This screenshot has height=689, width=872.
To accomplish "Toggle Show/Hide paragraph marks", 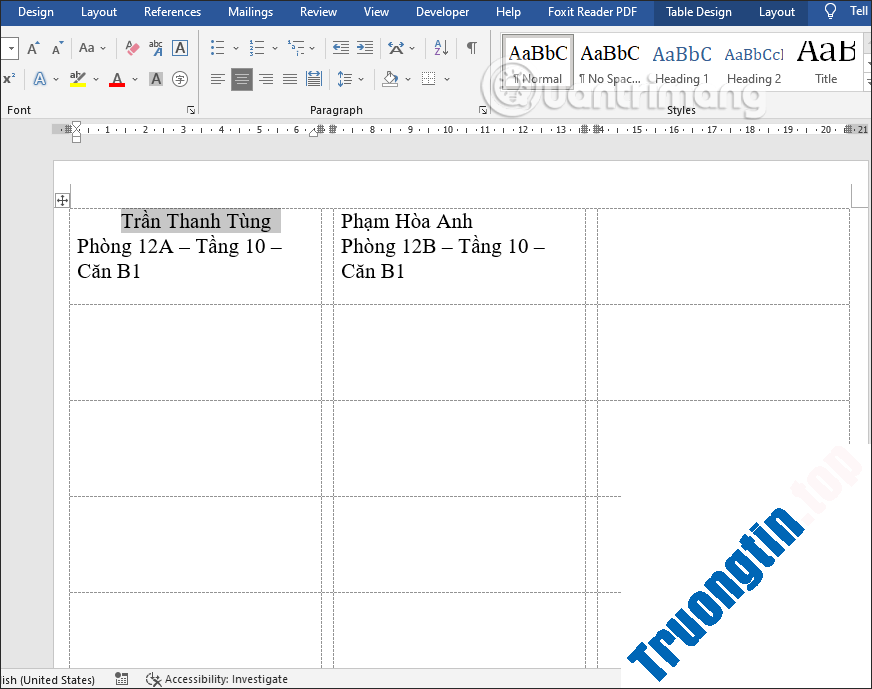I will click(471, 48).
